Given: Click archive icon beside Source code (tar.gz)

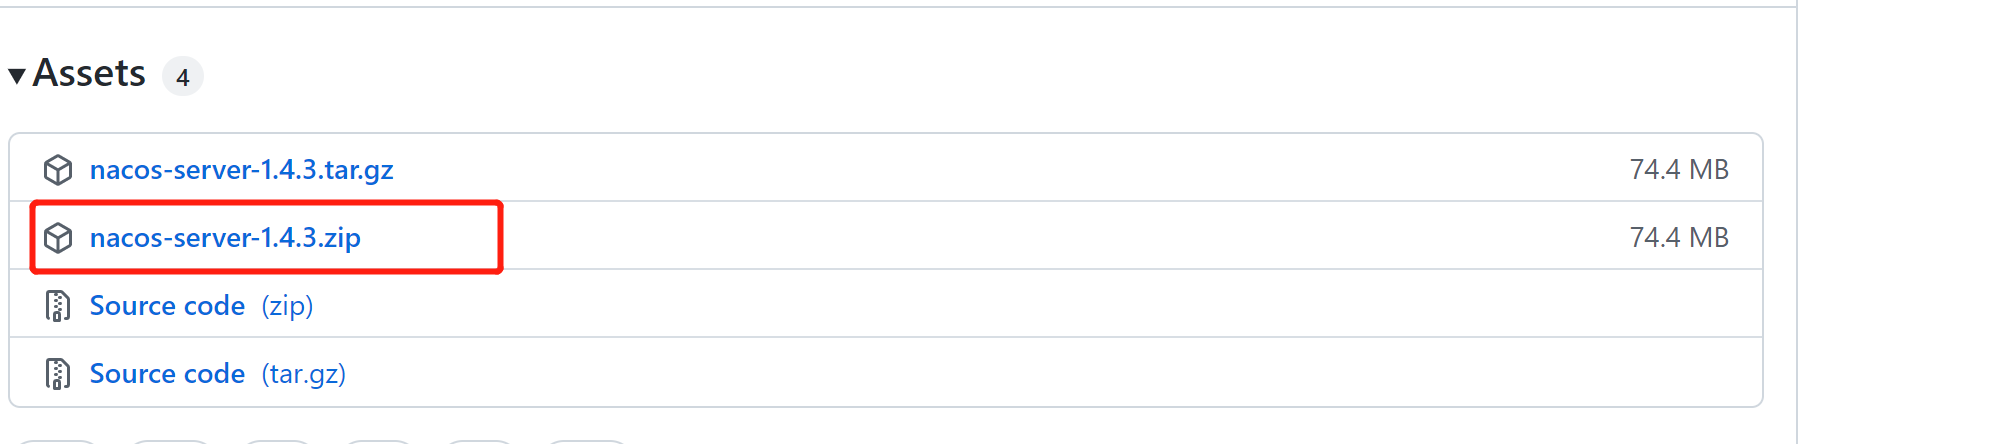Looking at the screenshot, I should click(58, 374).
